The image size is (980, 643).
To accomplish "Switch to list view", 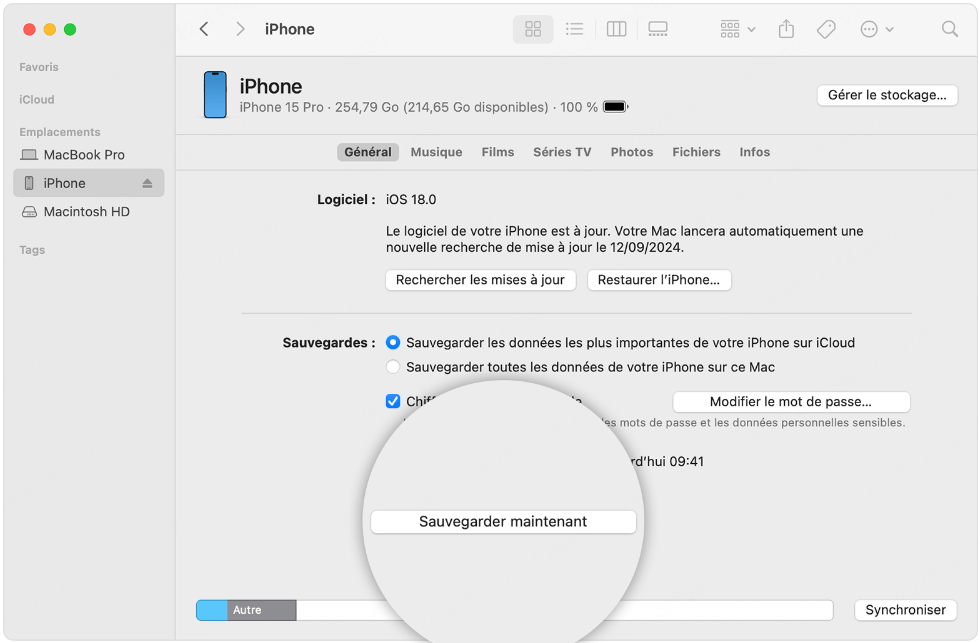I will [574, 29].
